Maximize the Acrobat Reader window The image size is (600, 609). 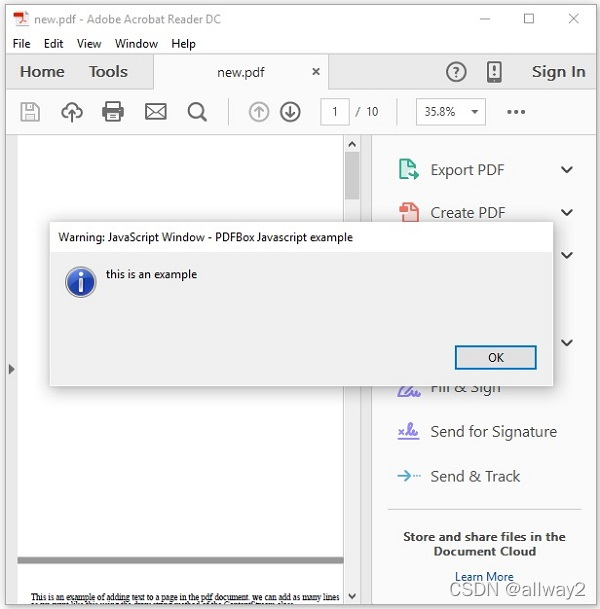[x=529, y=19]
